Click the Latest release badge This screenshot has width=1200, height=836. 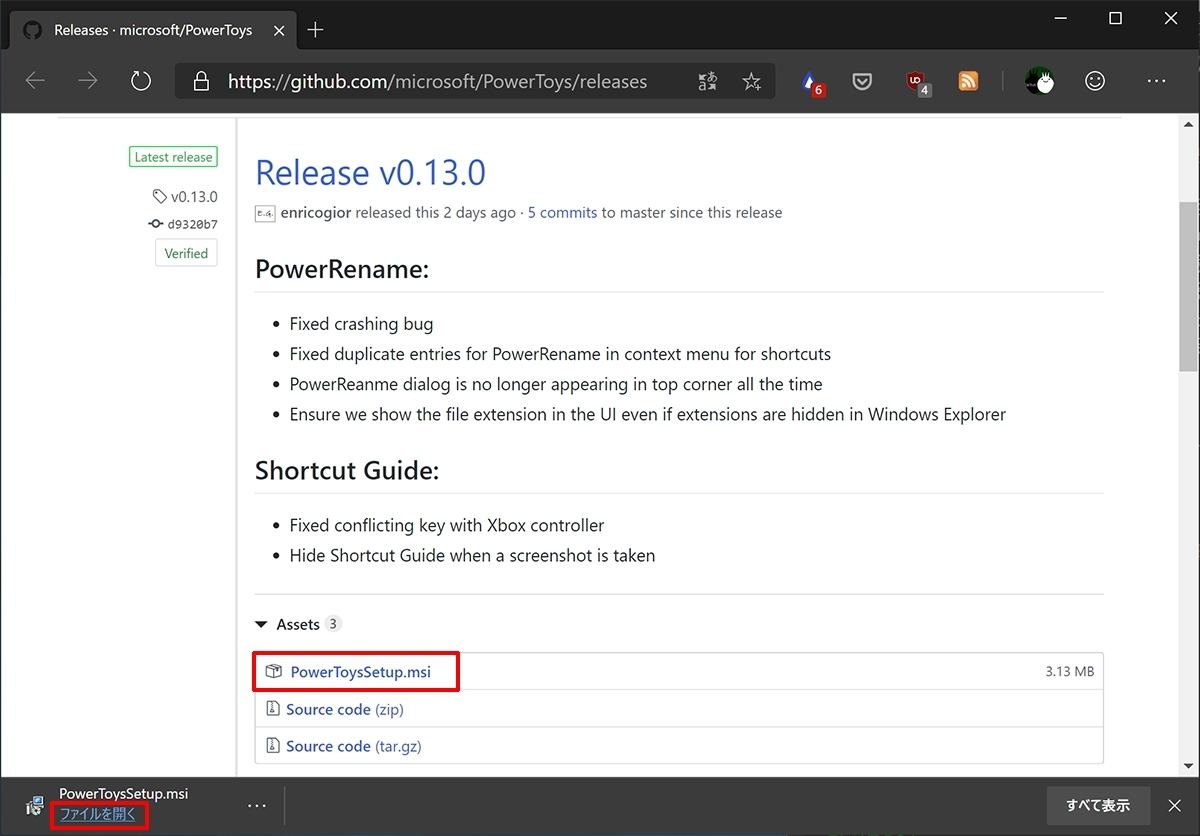173,157
